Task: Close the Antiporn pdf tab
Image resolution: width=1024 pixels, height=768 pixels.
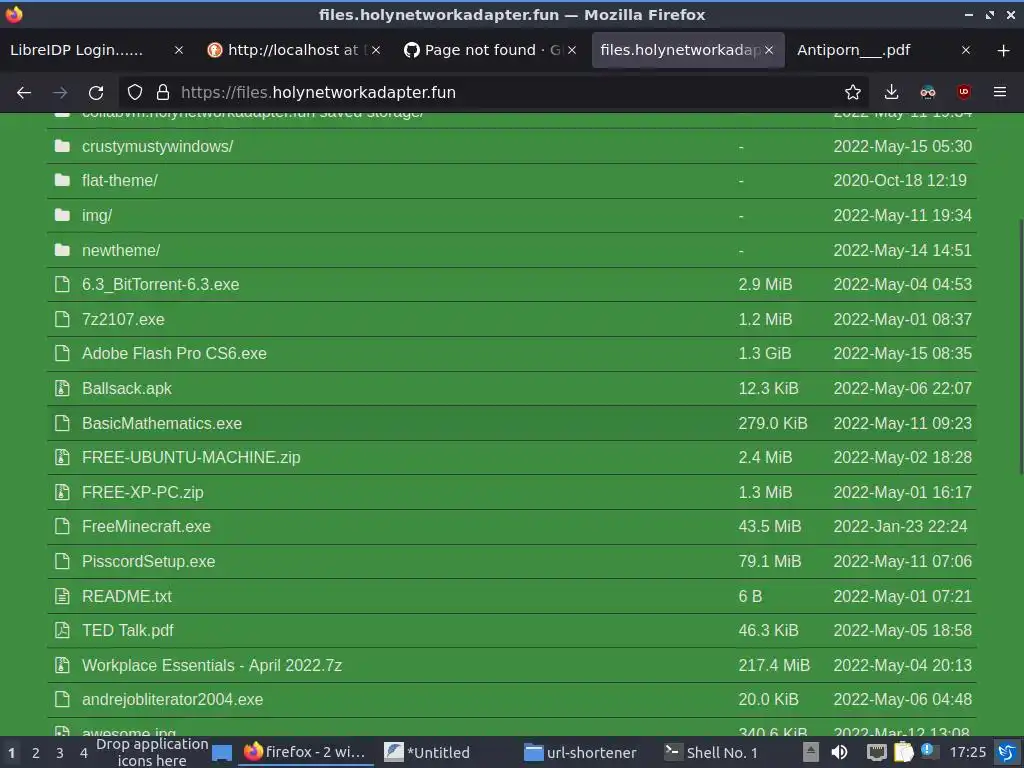Action: tap(966, 50)
